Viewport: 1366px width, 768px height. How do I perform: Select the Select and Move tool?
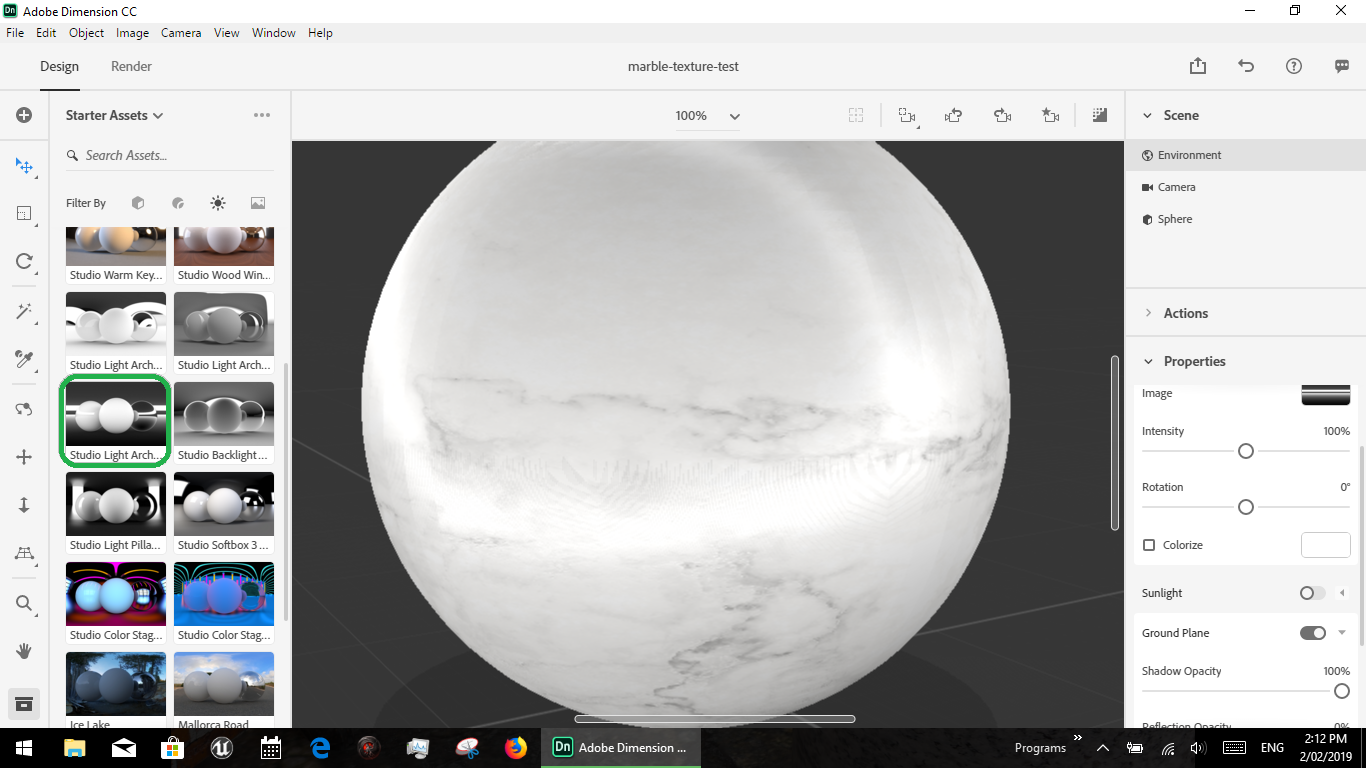click(x=24, y=165)
